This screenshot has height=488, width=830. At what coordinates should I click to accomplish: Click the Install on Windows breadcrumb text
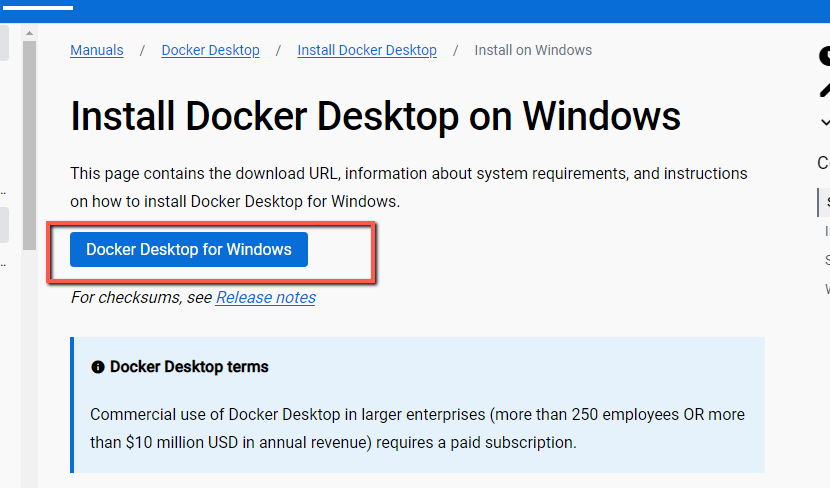pos(533,50)
